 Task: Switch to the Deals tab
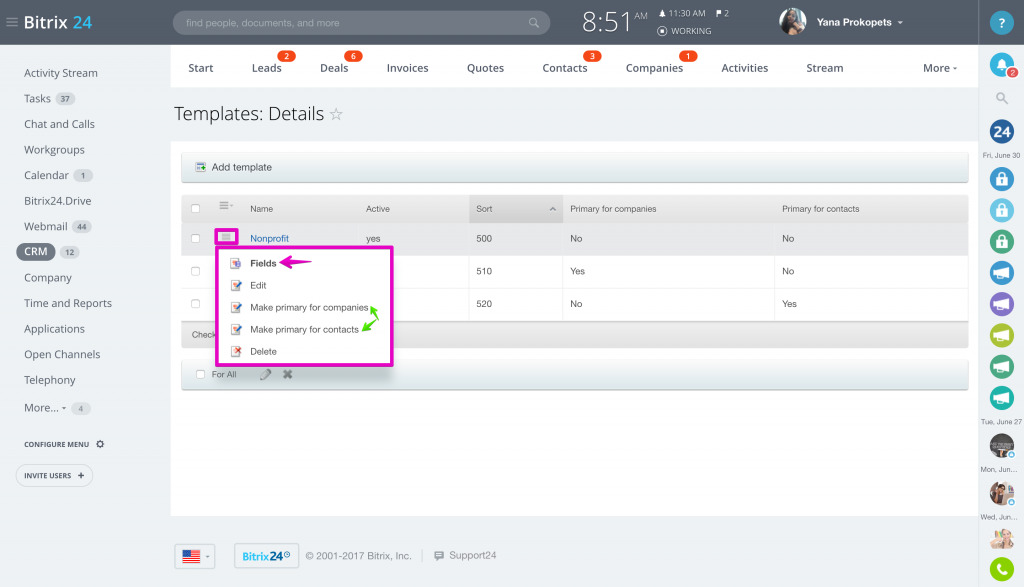pos(334,68)
